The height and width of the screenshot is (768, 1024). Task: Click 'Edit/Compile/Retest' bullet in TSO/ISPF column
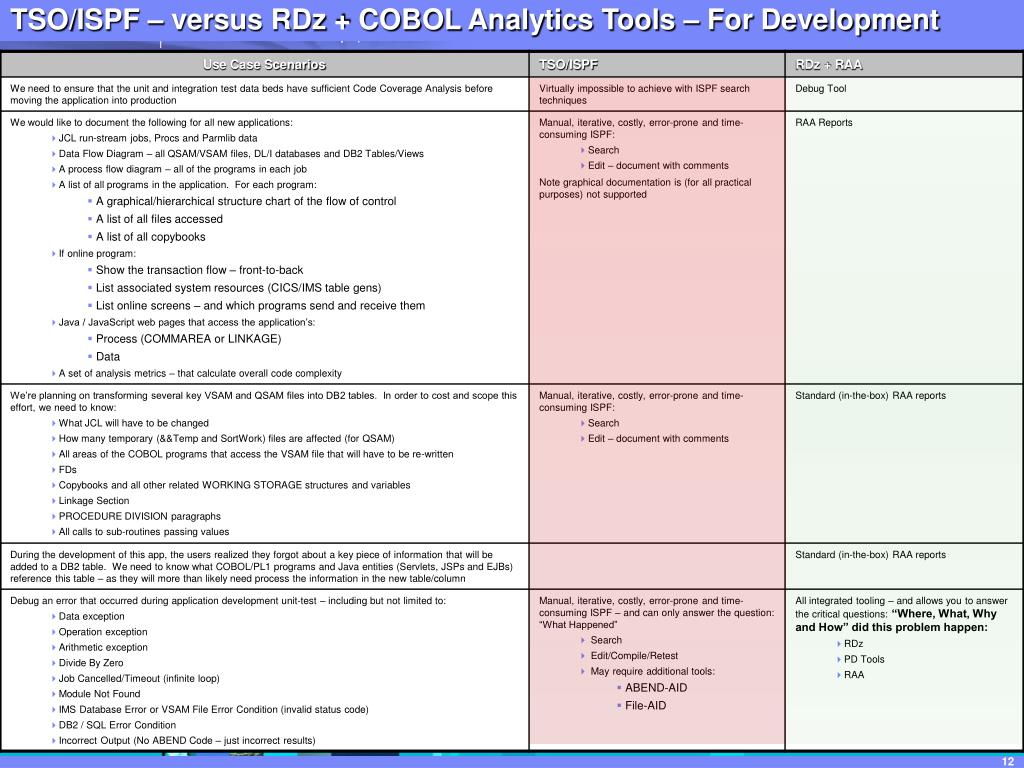click(x=633, y=656)
